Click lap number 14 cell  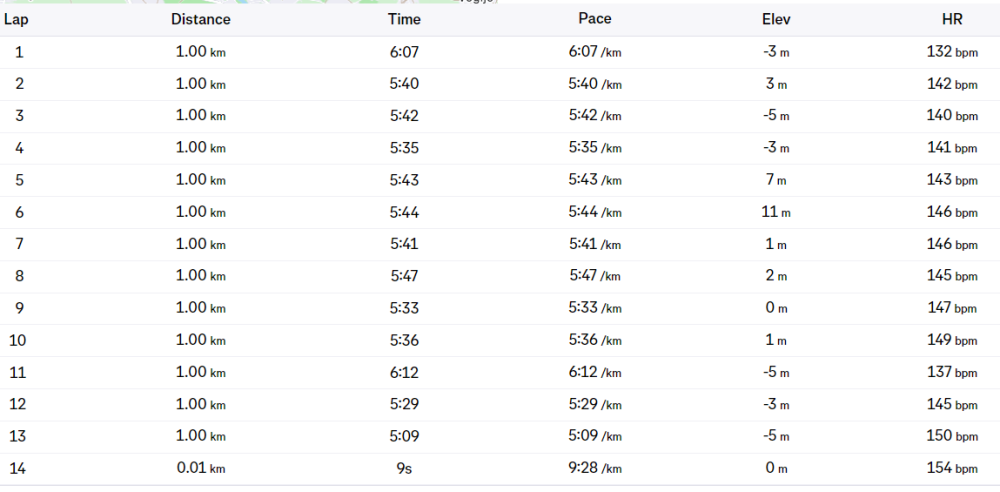click(18, 468)
